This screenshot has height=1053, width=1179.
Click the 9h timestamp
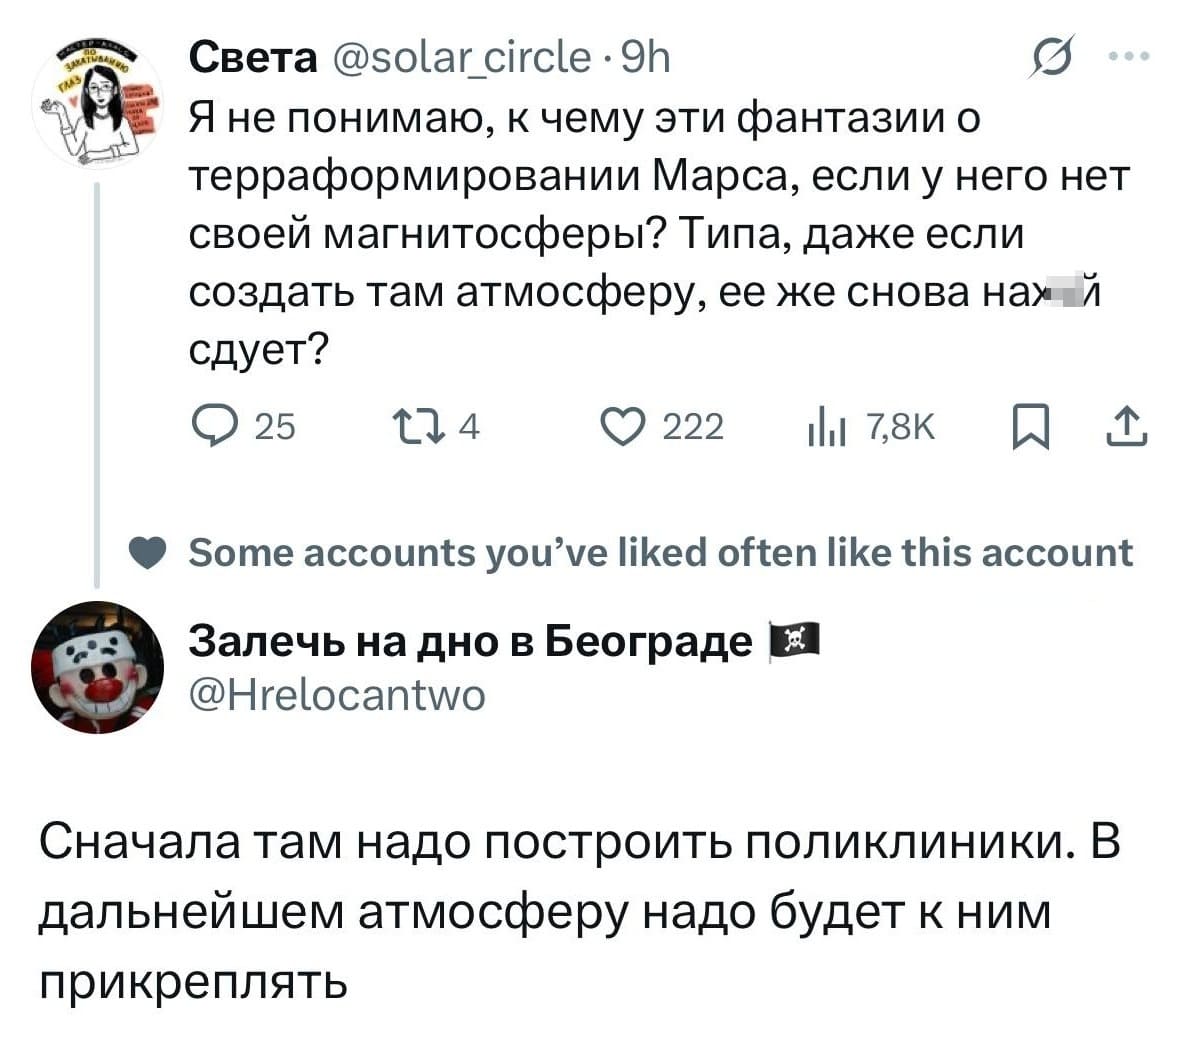coord(645,61)
